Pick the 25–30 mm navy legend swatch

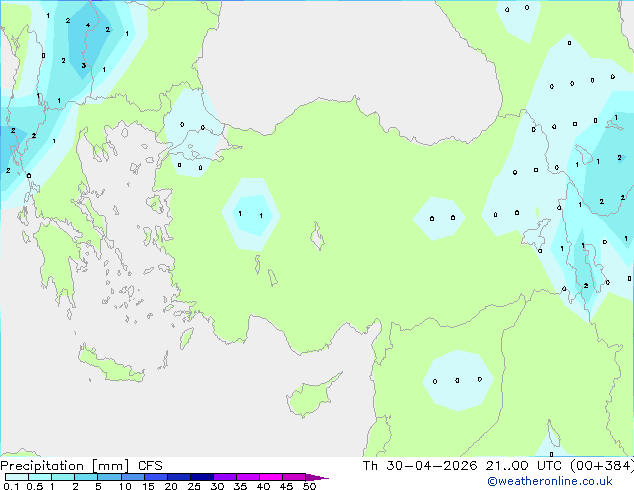[x=202, y=477]
